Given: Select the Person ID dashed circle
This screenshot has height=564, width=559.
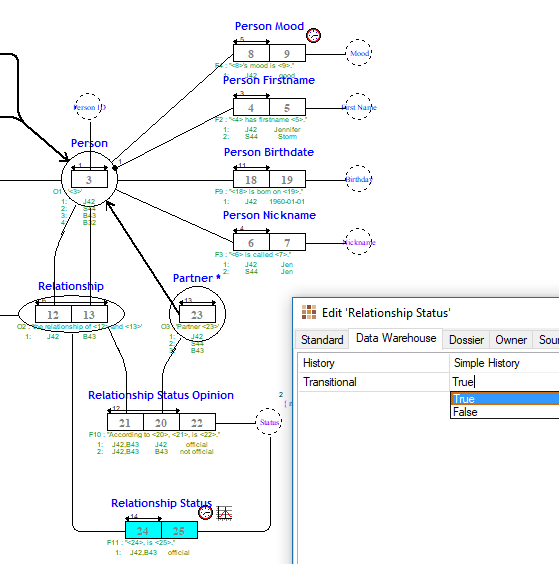Looking at the screenshot, I should click(x=89, y=107).
